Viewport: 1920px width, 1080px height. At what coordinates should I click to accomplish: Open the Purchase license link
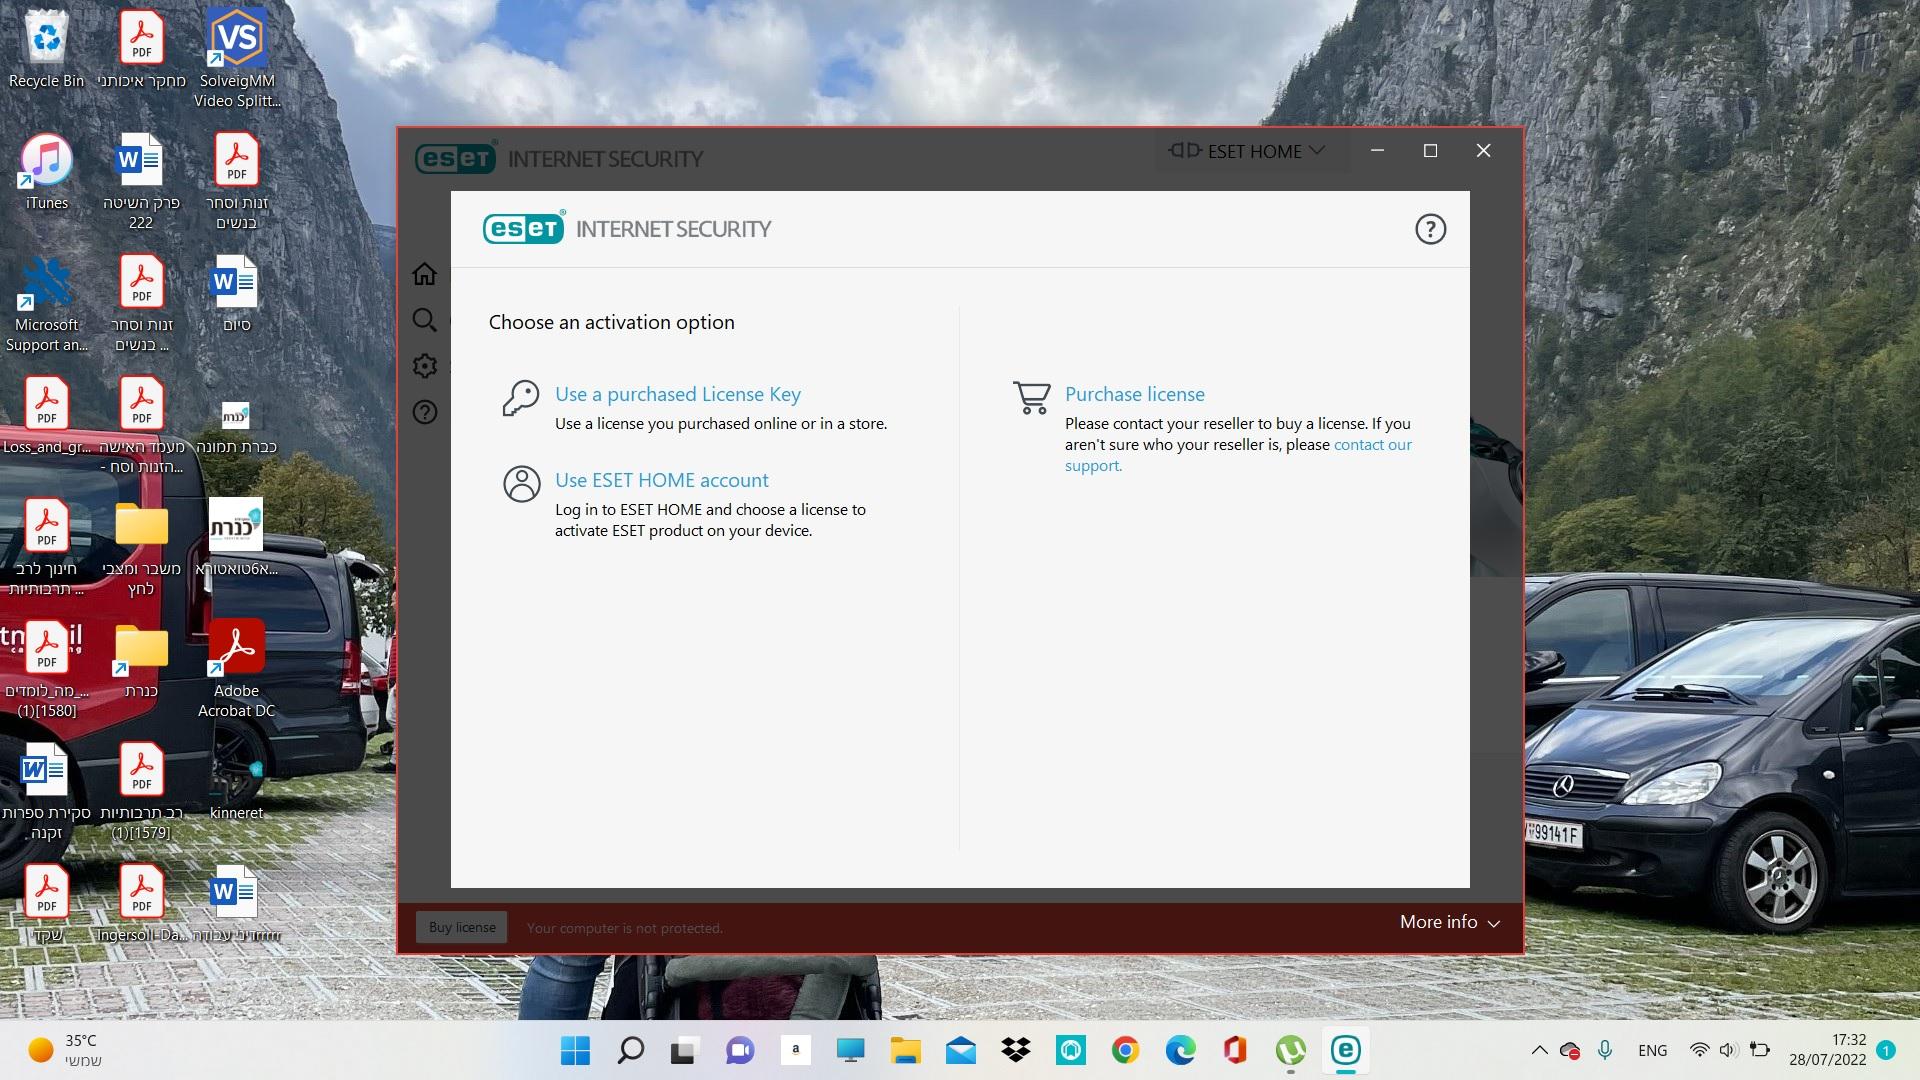click(1135, 394)
